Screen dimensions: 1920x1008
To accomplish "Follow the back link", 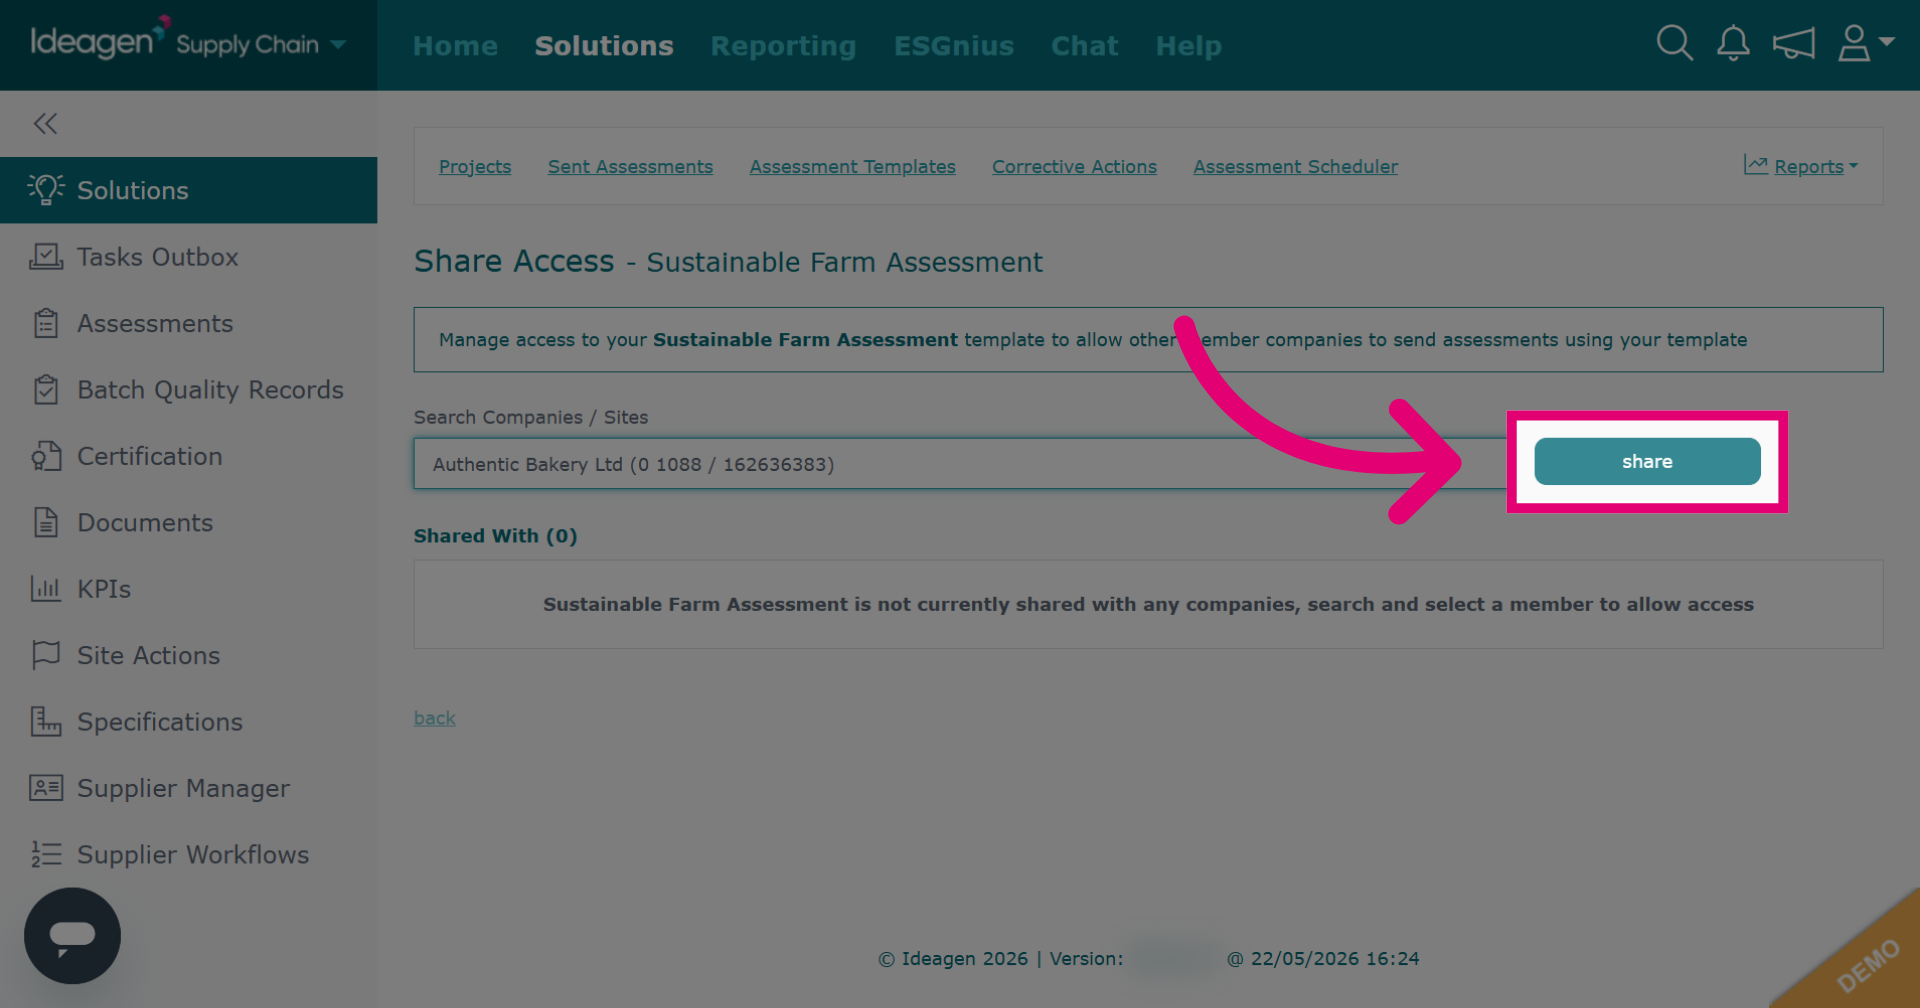I will point(434,718).
